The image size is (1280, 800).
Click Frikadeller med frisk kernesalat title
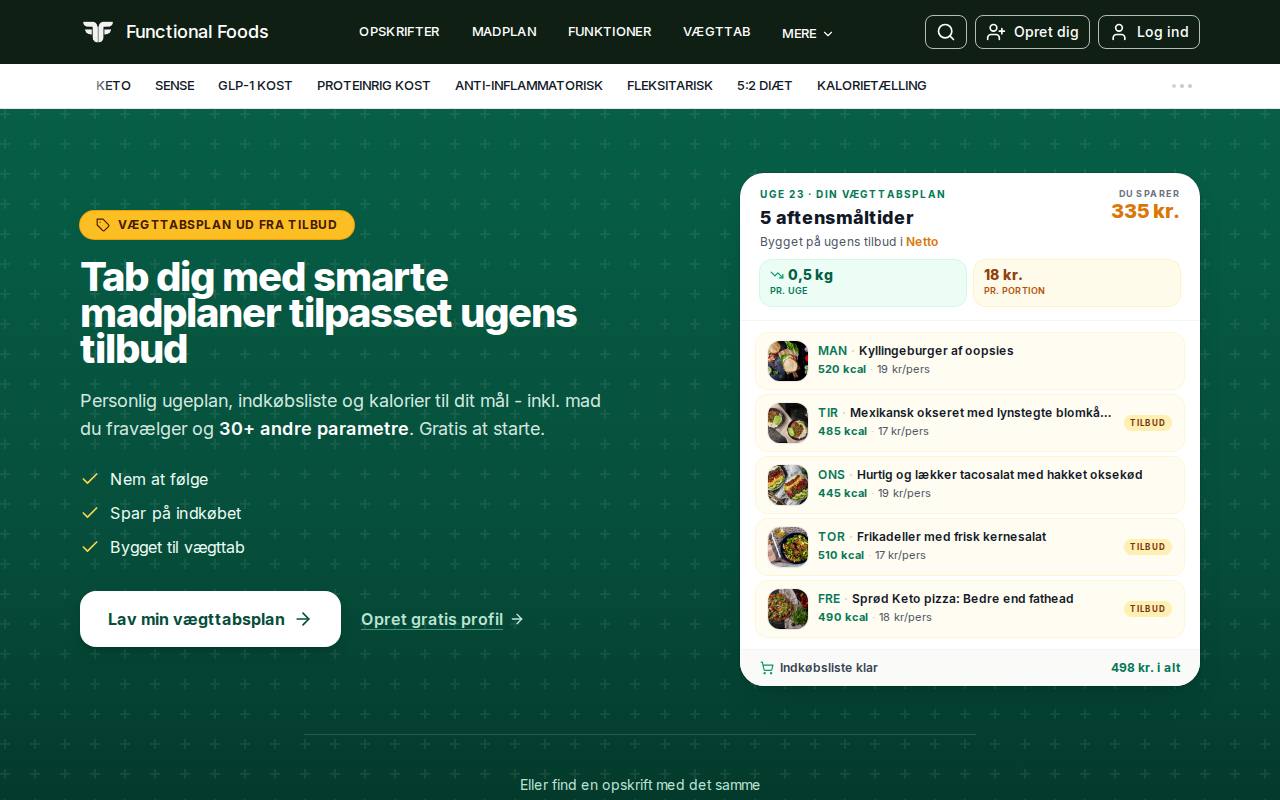click(x=951, y=537)
